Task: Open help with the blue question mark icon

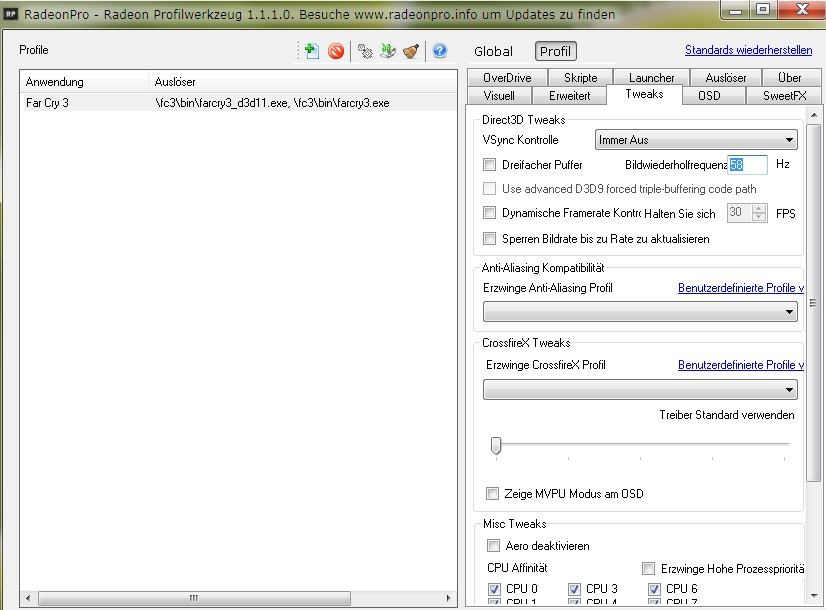Action: click(440, 51)
